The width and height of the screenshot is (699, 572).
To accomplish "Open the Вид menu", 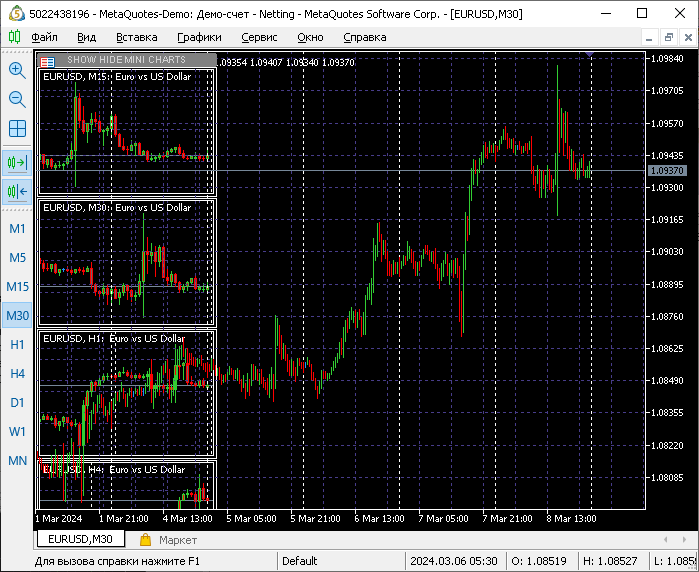I will click(x=86, y=37).
